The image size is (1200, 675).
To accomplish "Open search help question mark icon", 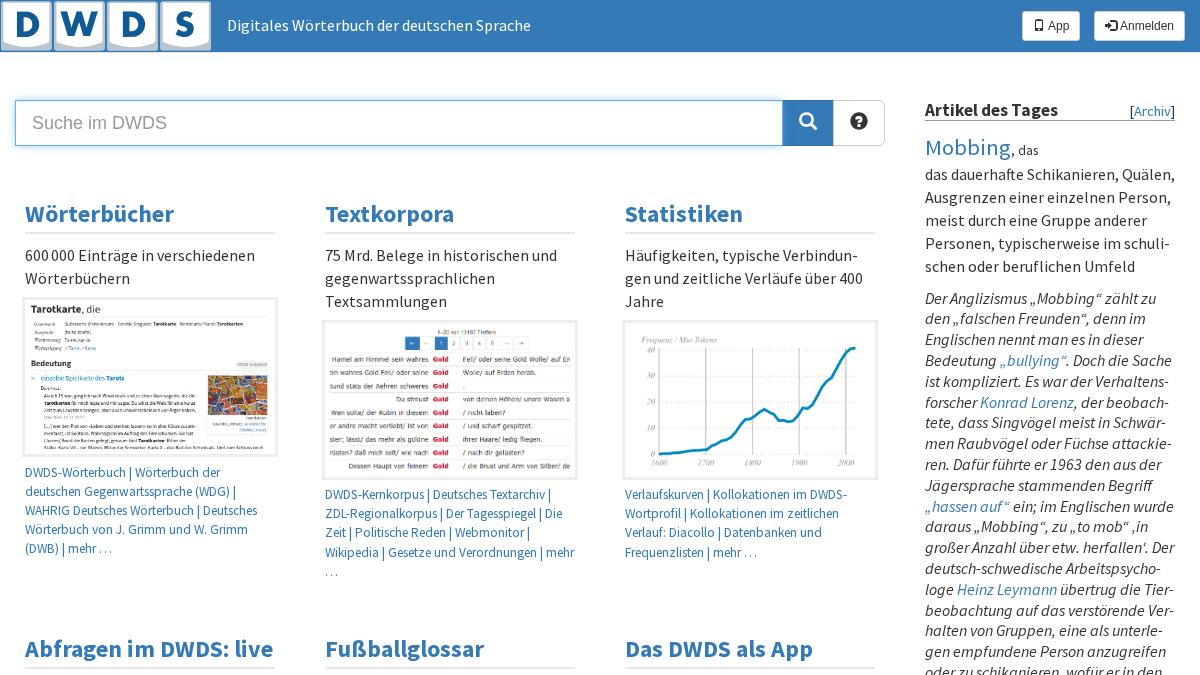I will (x=859, y=123).
